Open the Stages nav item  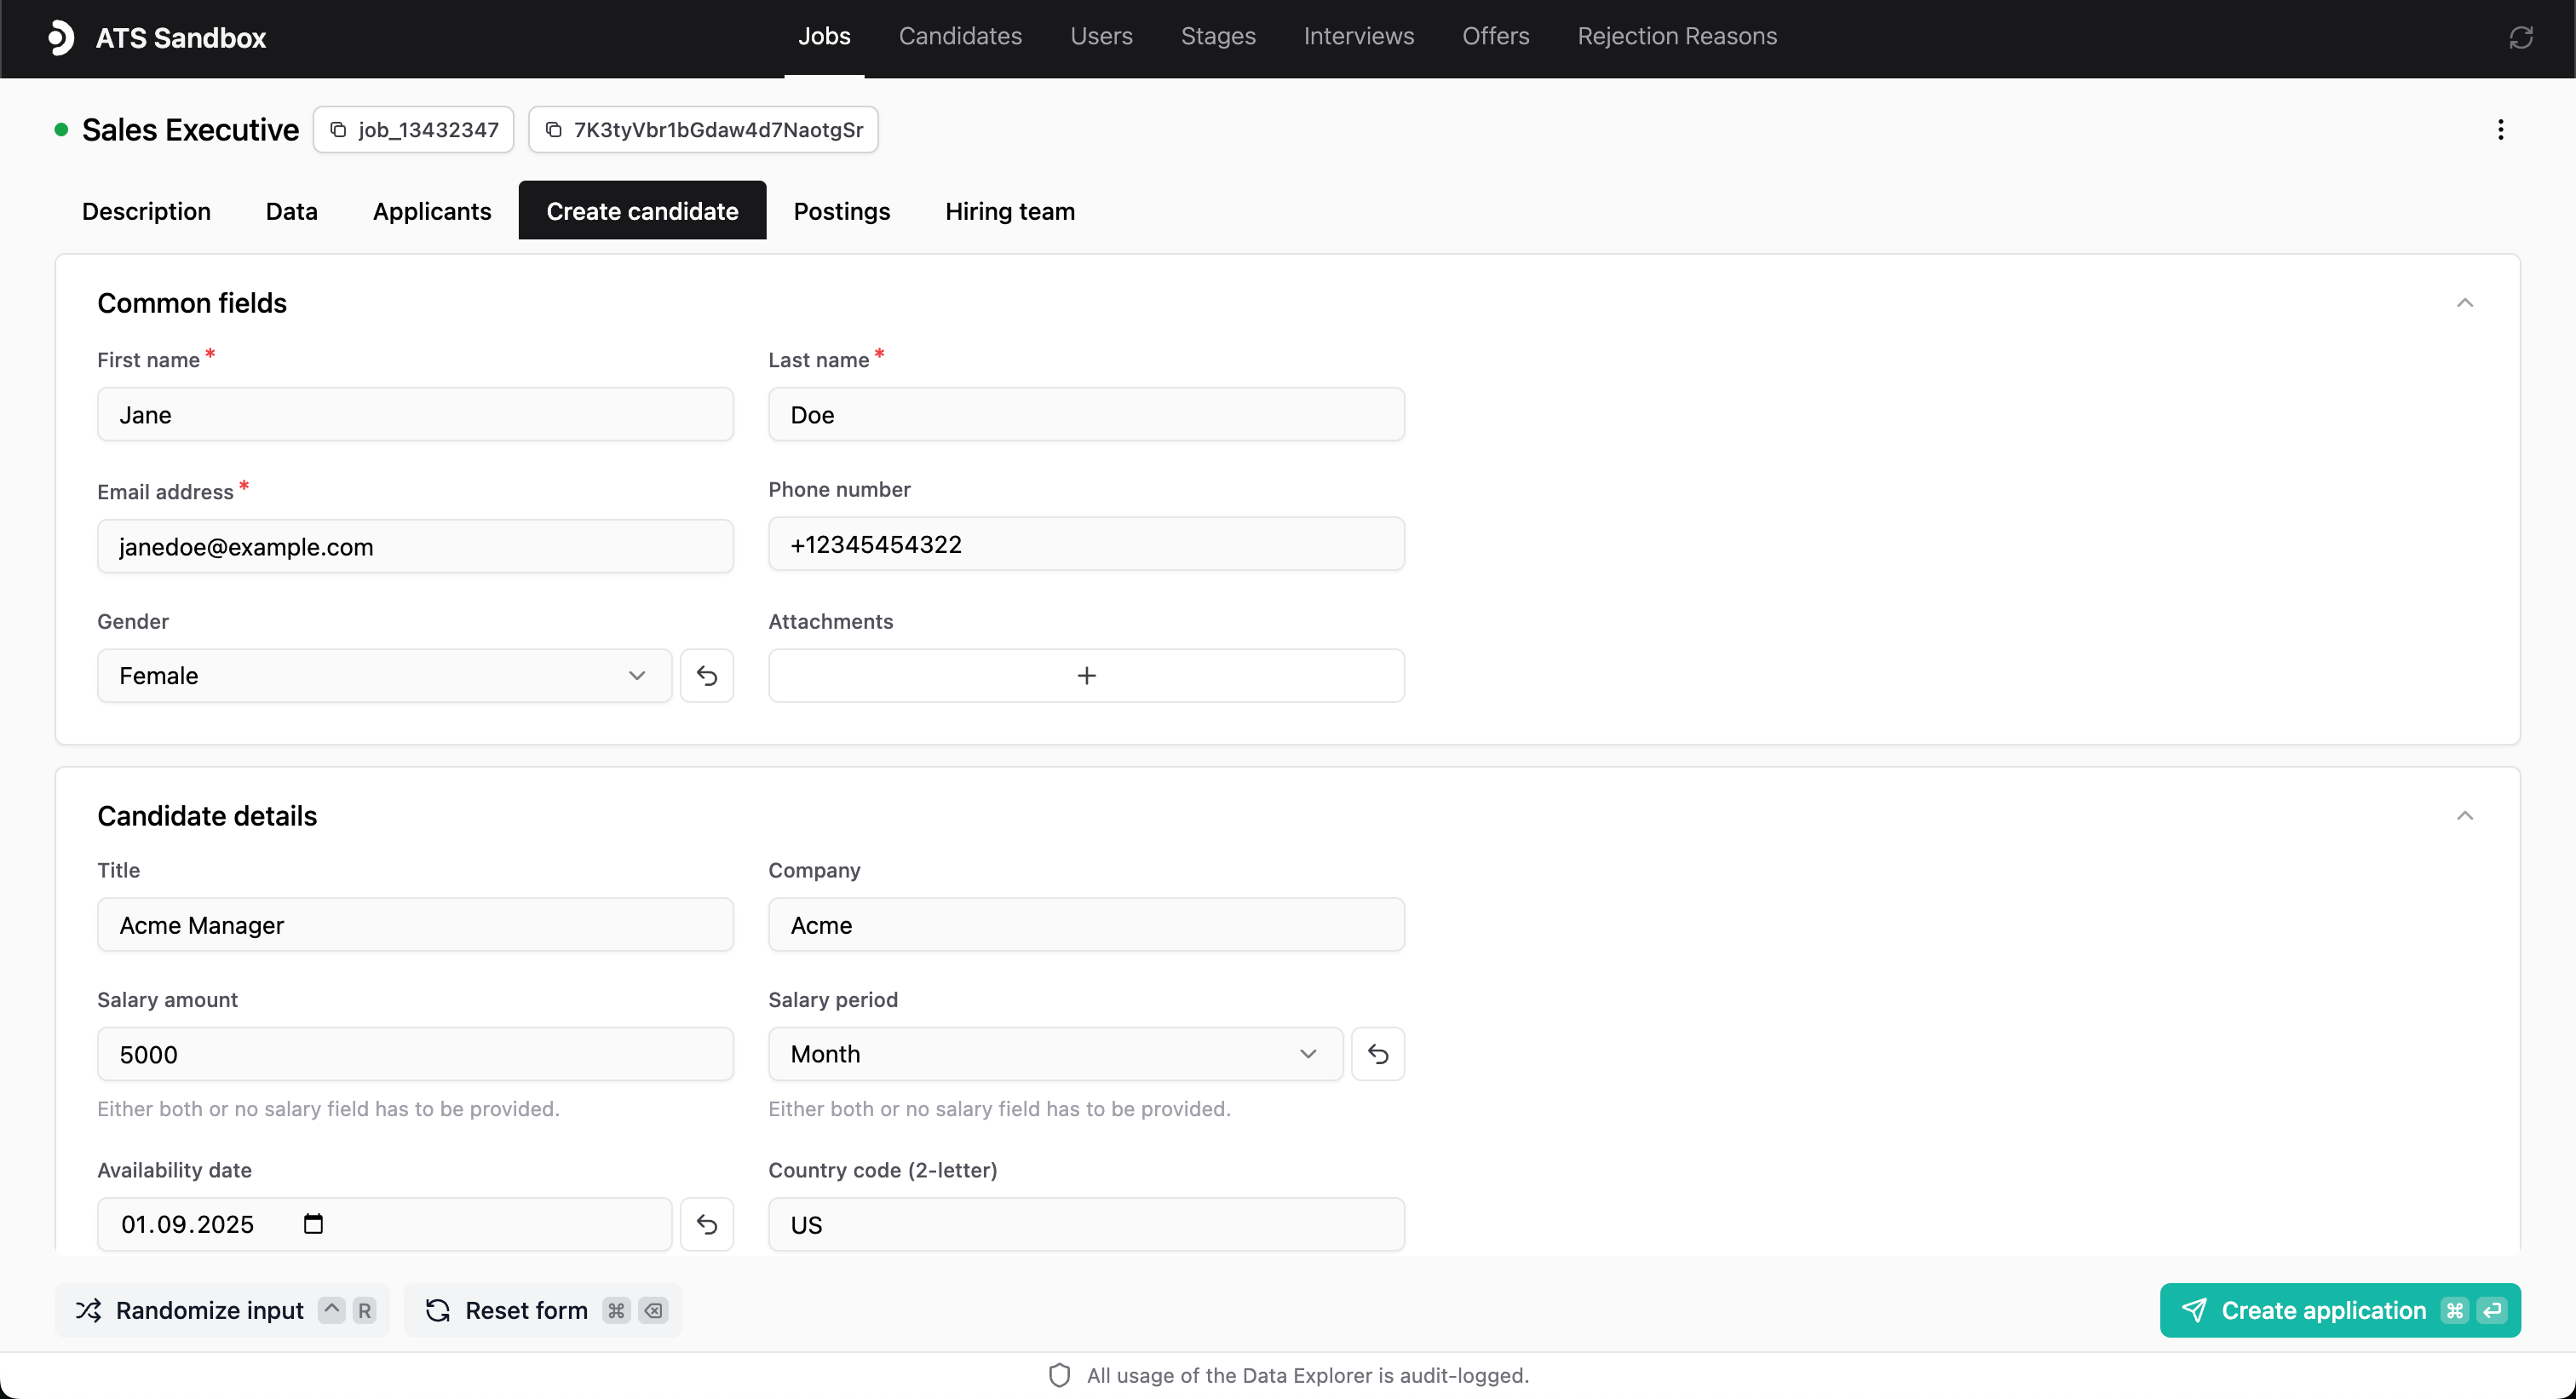coord(1218,36)
